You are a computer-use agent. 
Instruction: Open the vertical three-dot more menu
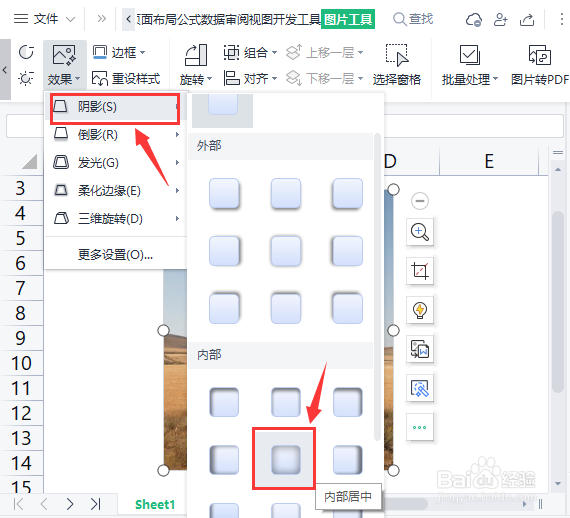(562, 19)
